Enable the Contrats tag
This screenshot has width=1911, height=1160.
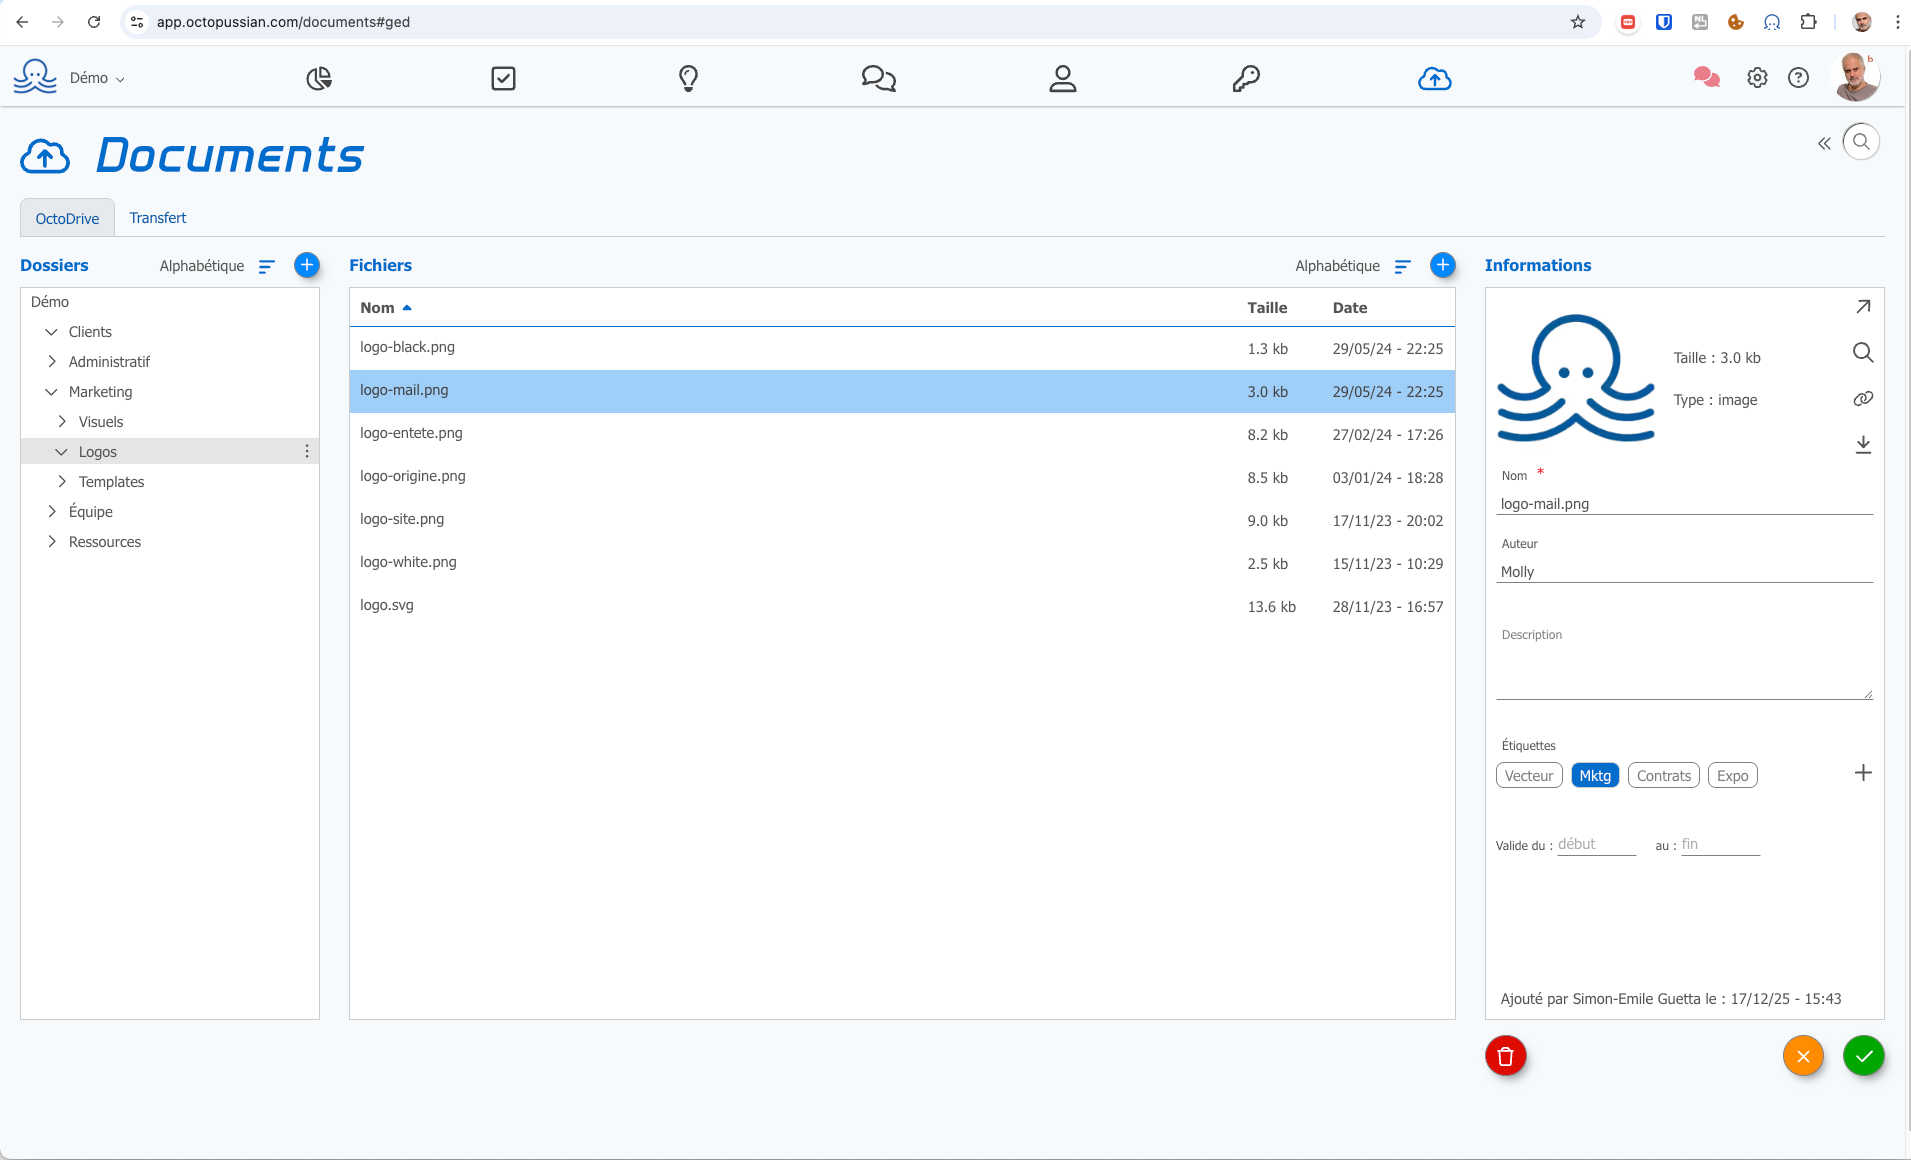[1663, 775]
